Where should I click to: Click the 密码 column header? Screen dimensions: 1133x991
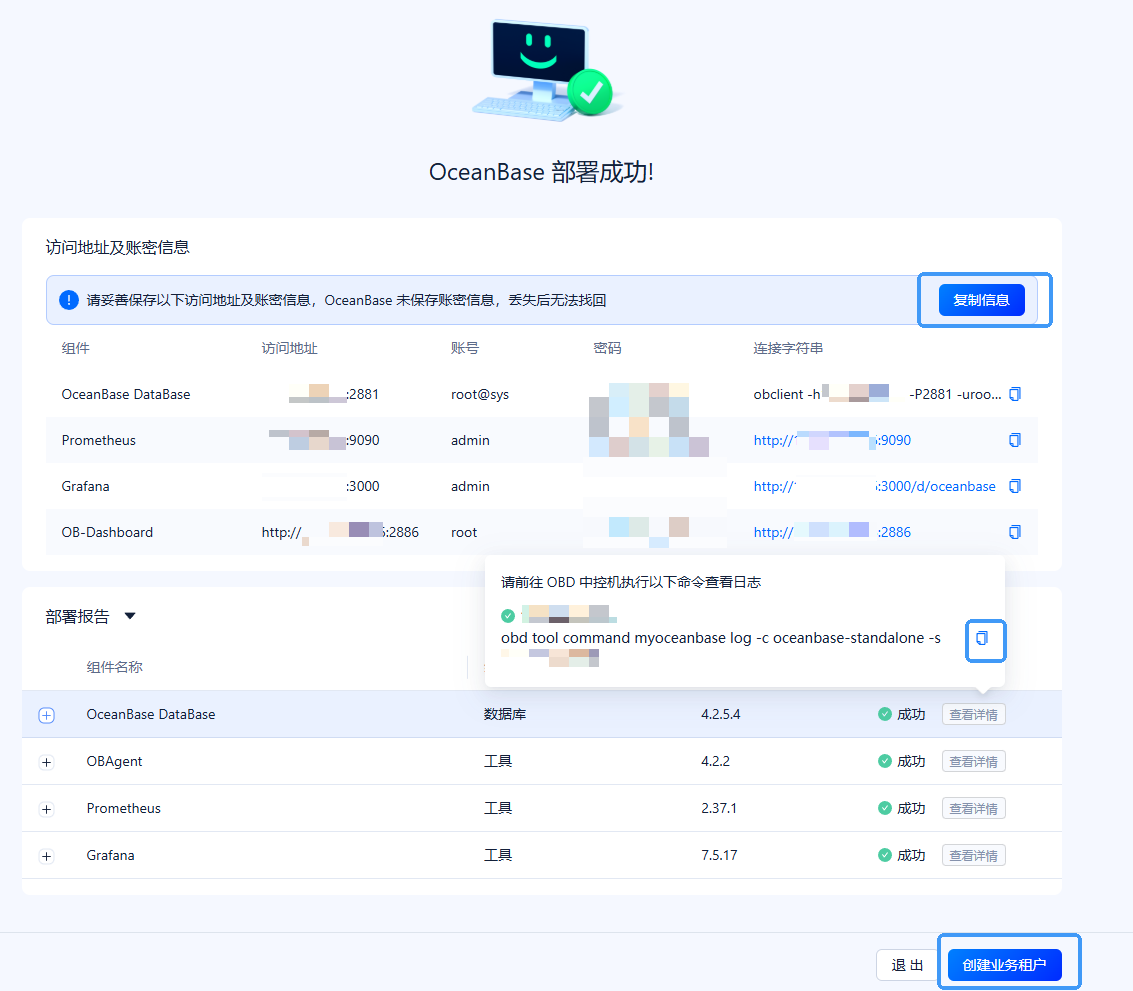(x=607, y=348)
